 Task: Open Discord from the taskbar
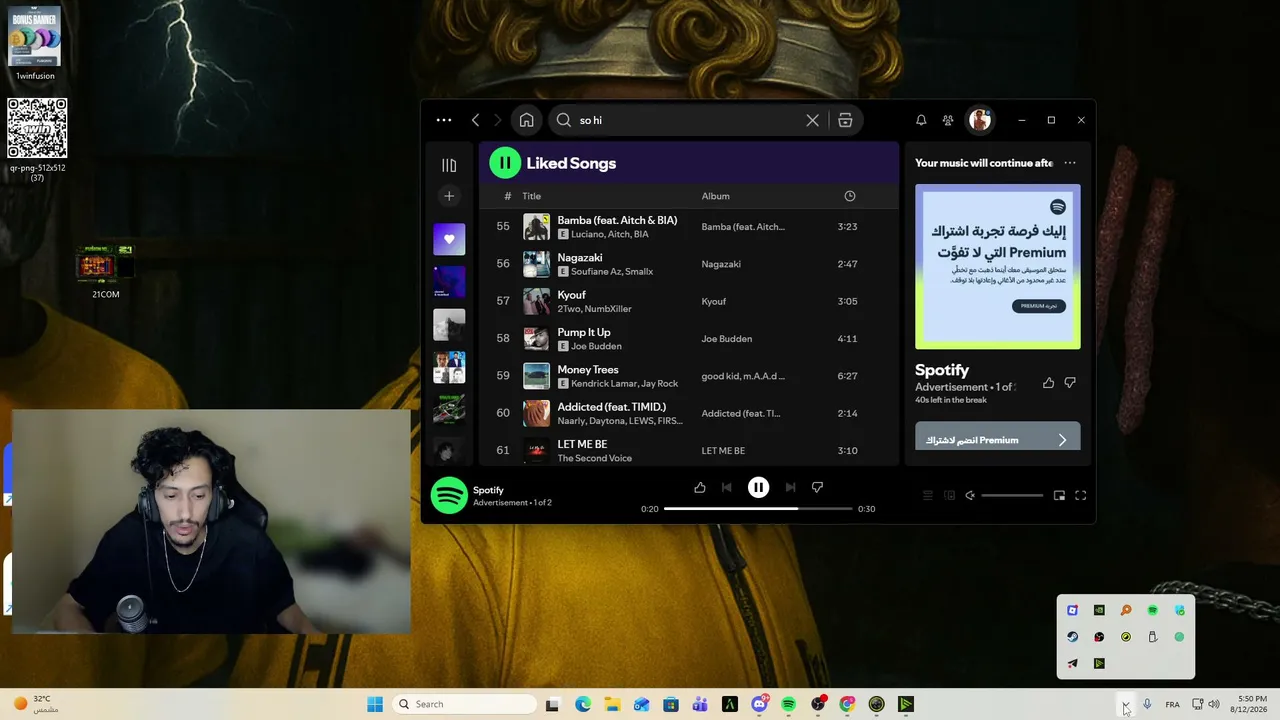click(x=759, y=704)
